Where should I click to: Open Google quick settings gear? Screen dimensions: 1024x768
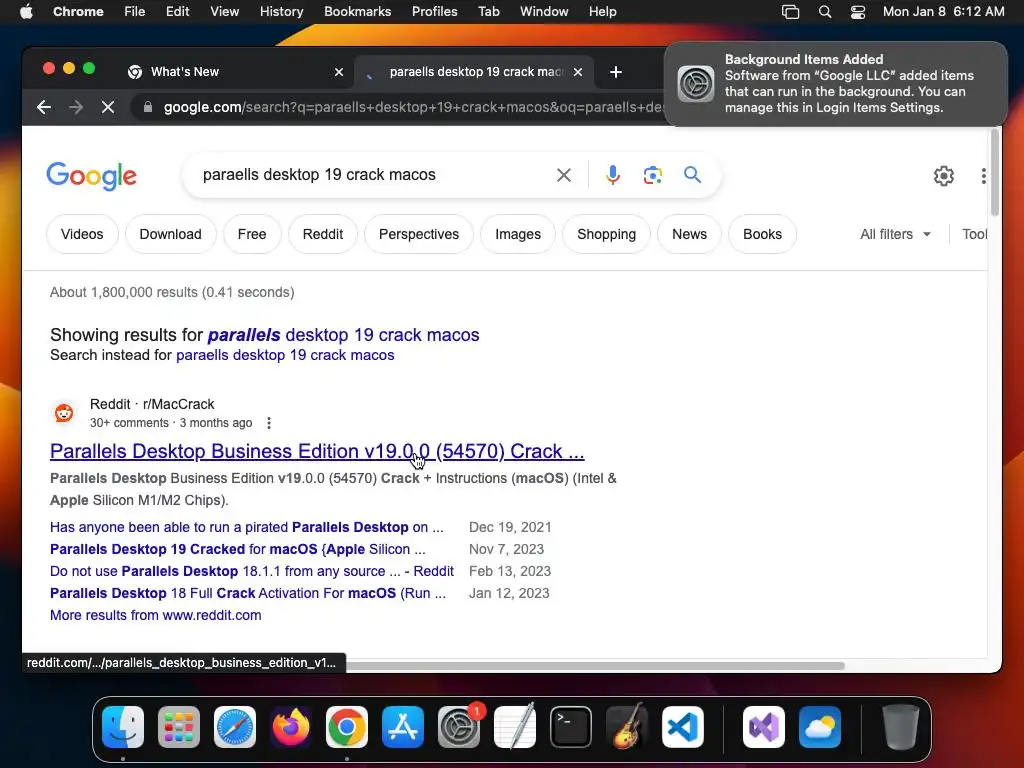(x=944, y=176)
